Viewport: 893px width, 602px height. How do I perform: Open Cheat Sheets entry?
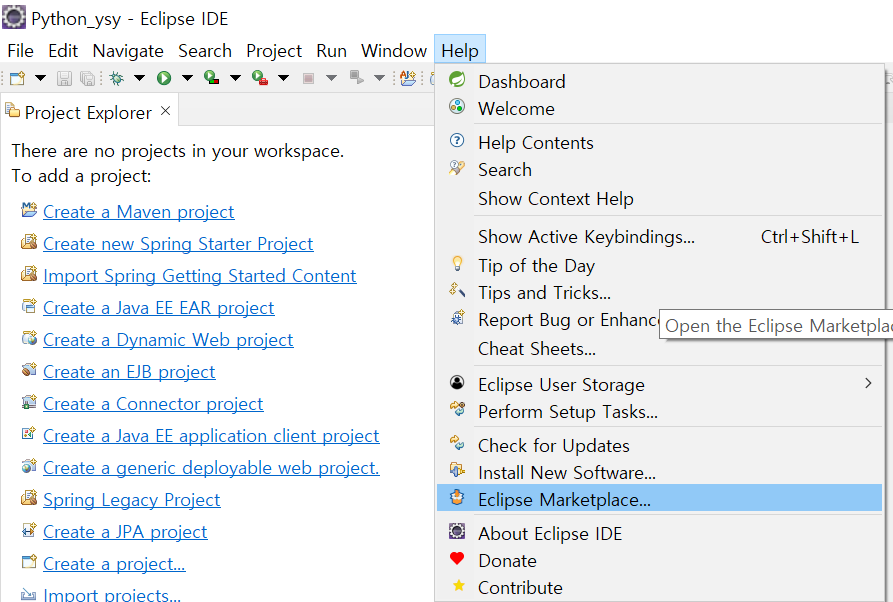659,349
